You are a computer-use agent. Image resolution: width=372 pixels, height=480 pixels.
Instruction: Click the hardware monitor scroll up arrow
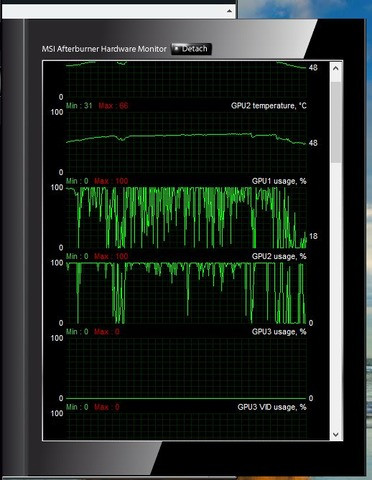coord(336,68)
